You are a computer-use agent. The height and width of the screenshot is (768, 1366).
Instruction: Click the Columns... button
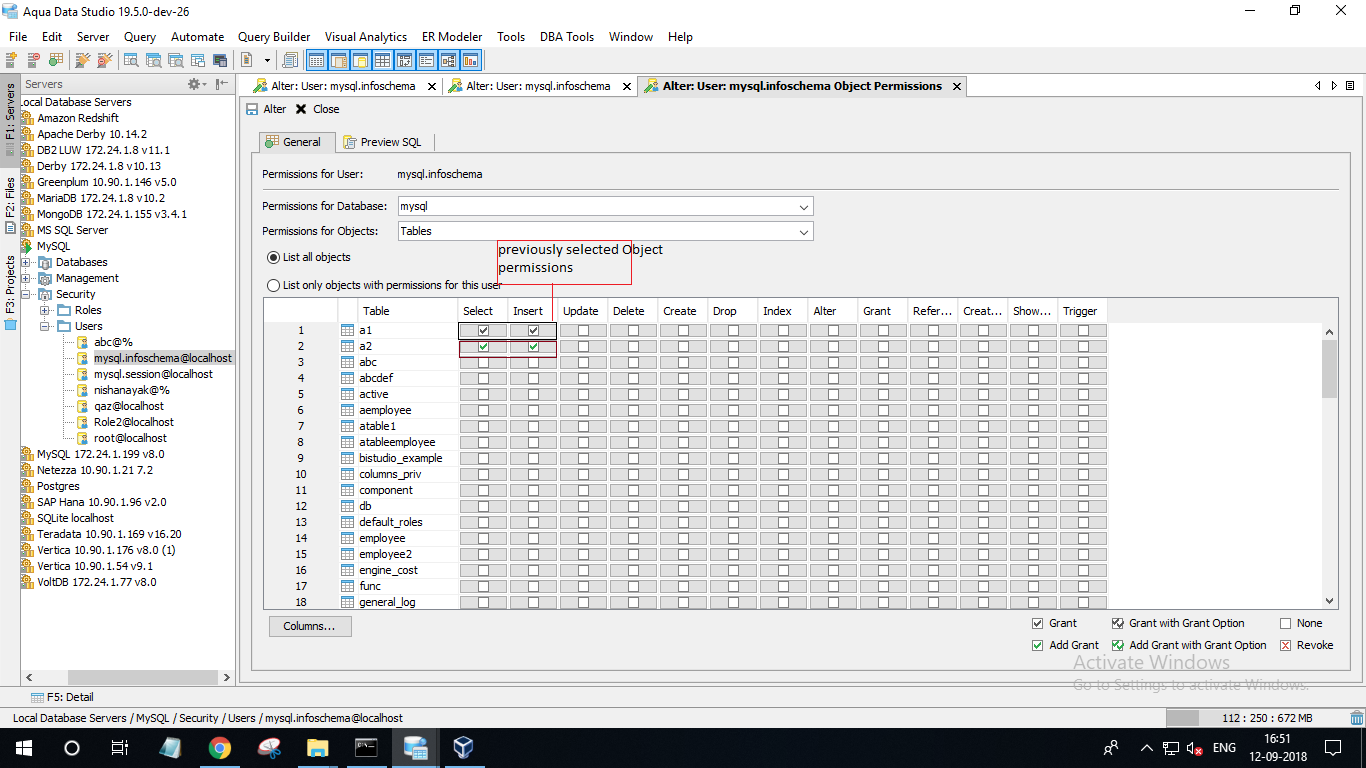310,626
